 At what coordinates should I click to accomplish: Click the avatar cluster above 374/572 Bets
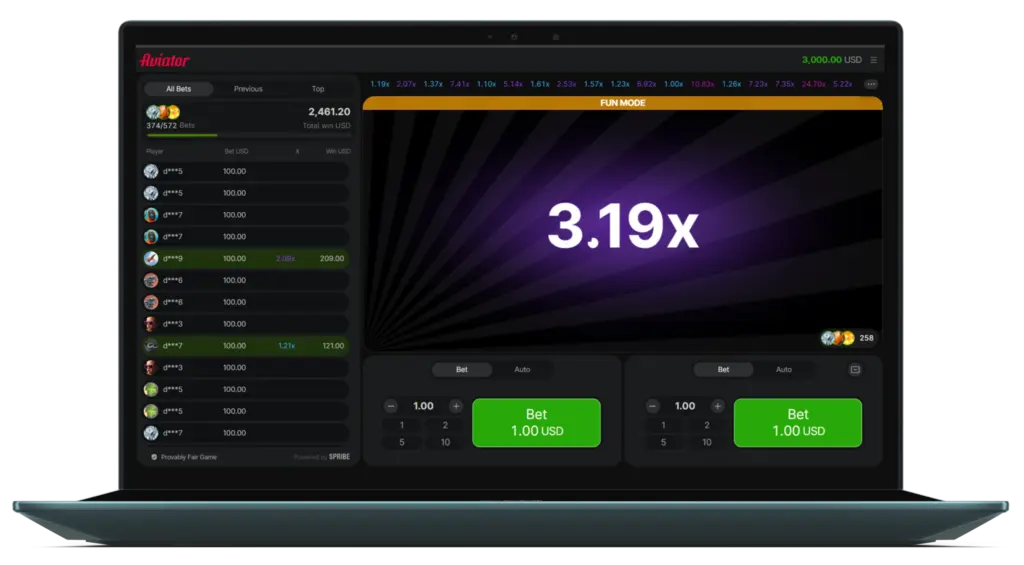pos(163,112)
